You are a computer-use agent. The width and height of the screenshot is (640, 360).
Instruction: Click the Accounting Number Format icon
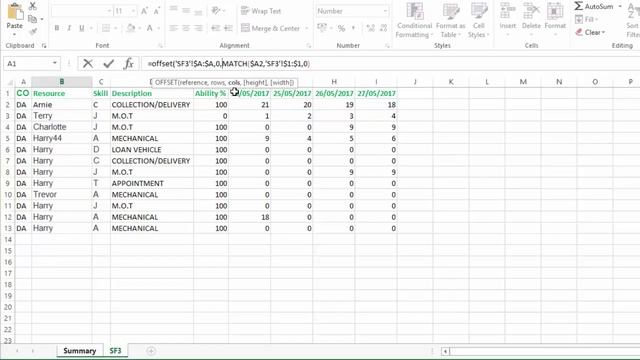322,28
